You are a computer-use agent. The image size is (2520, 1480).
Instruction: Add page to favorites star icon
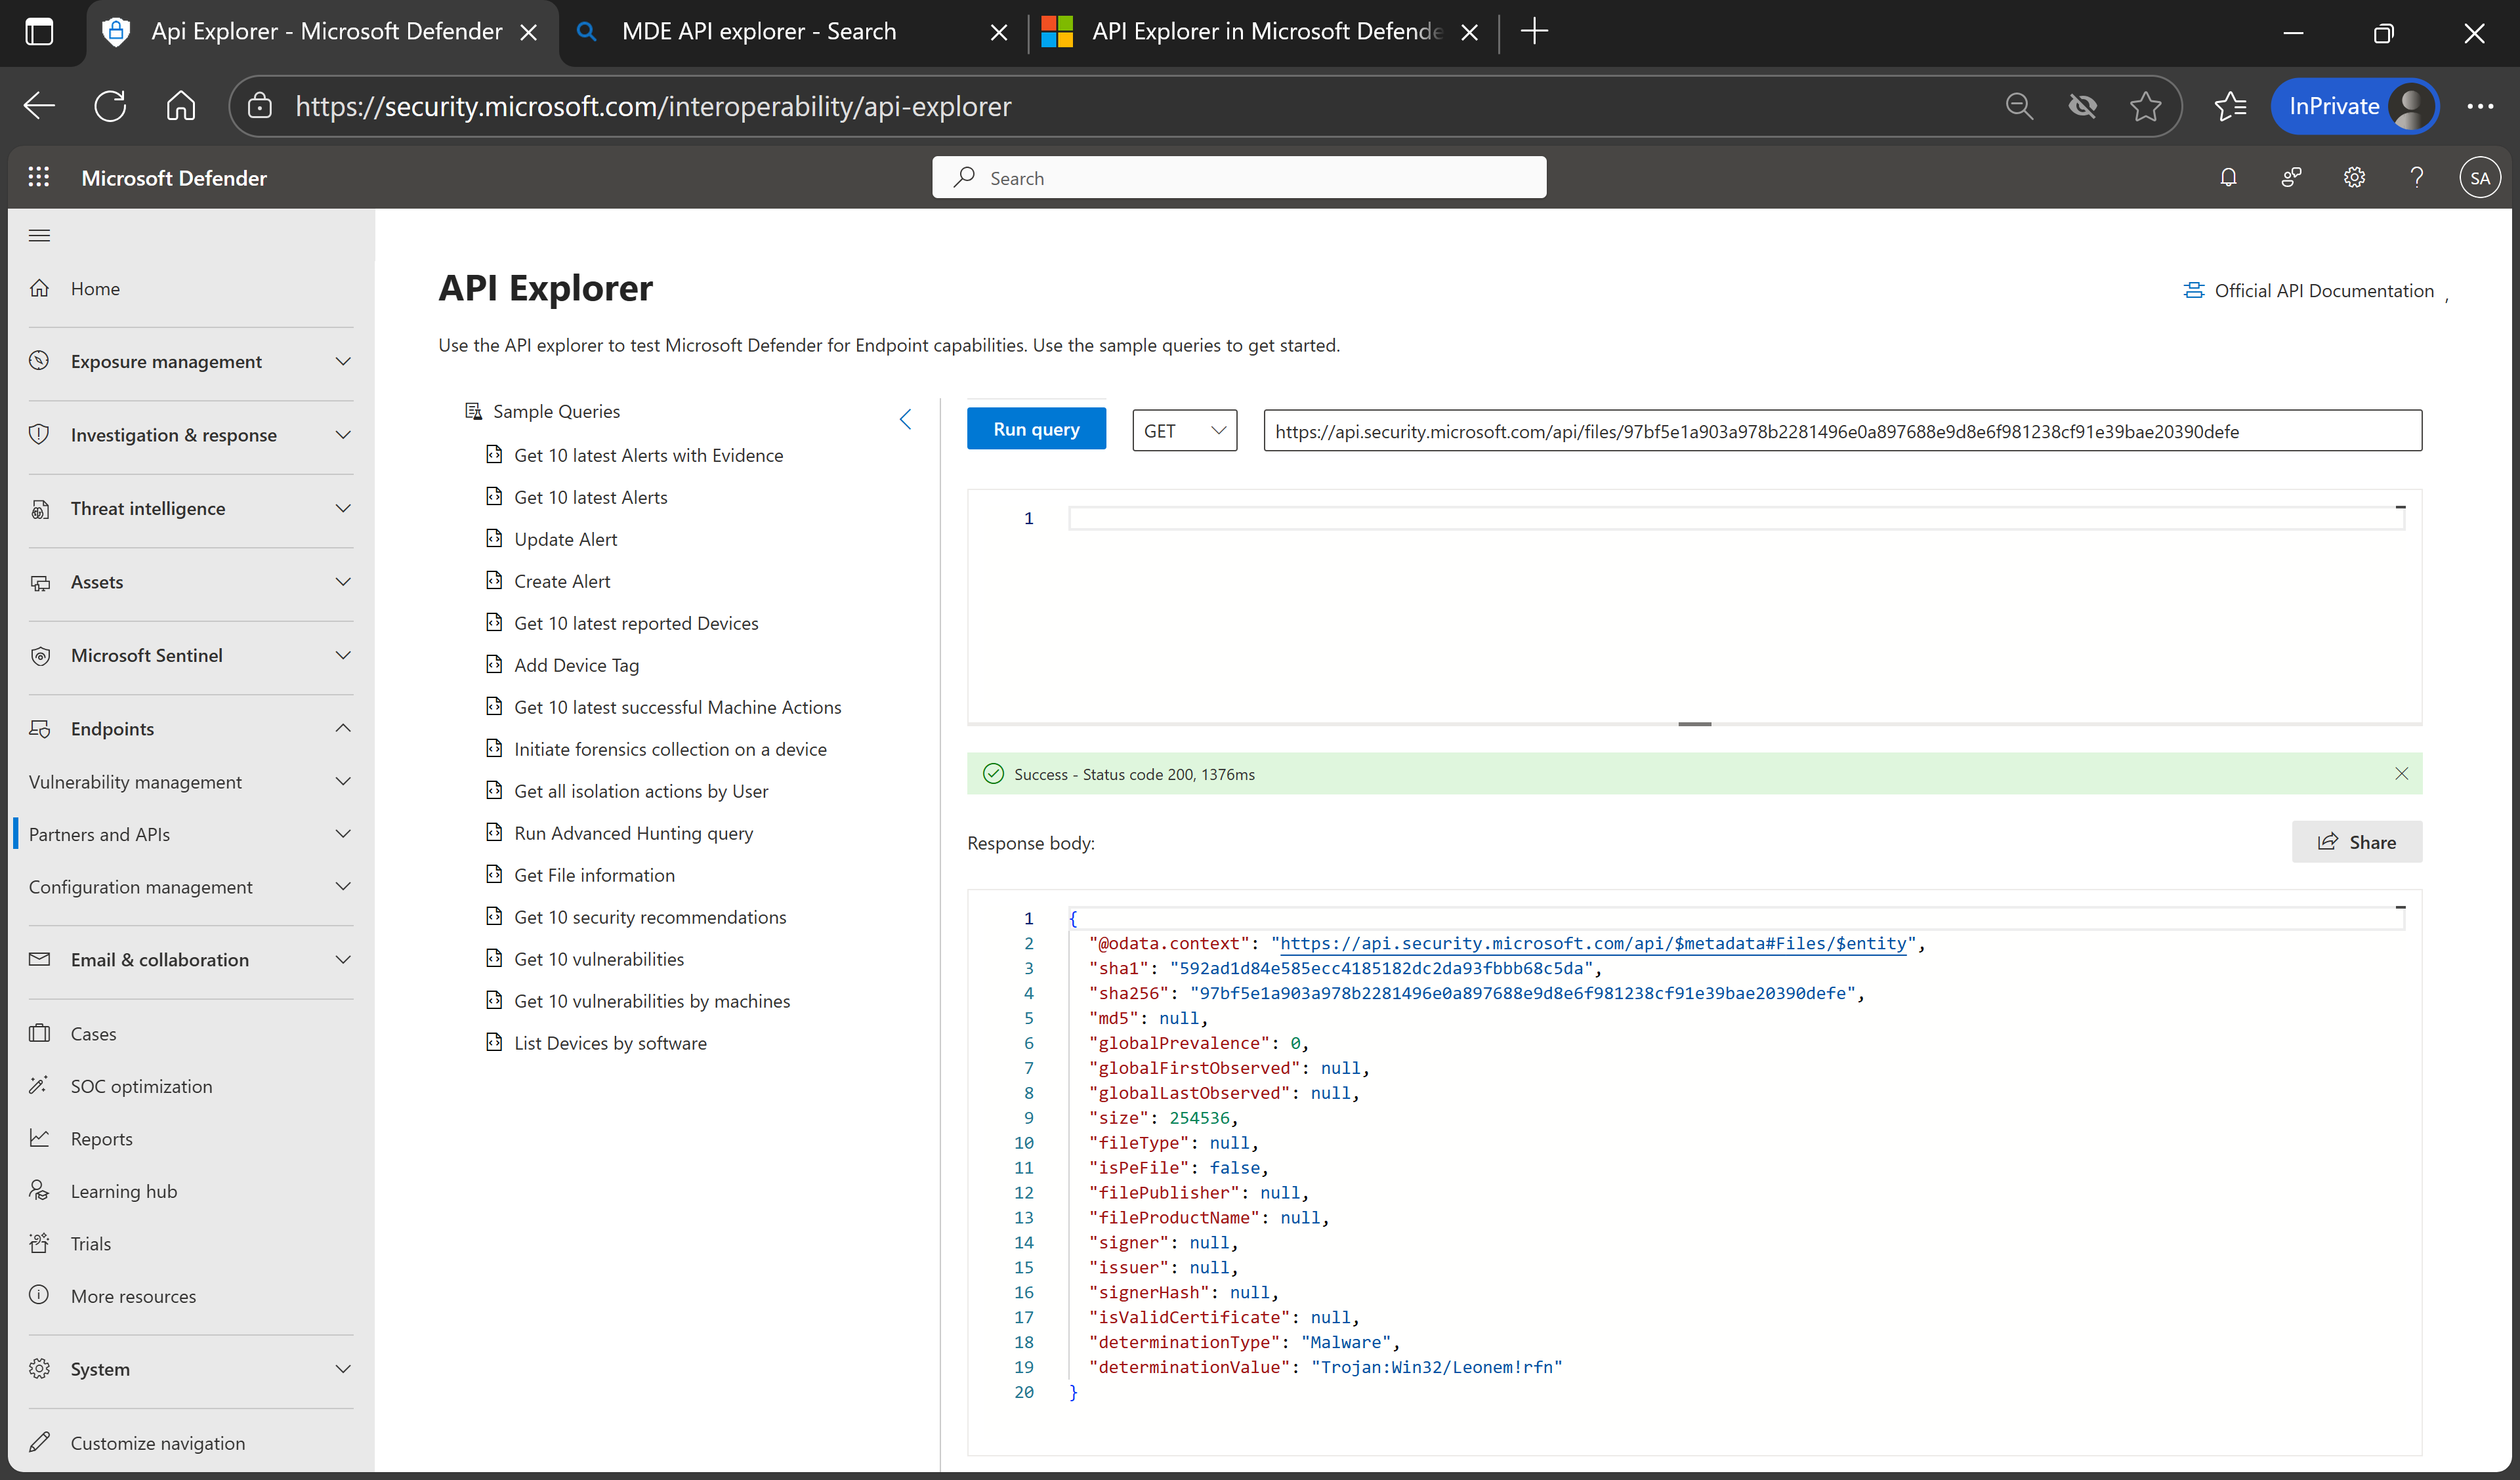pos(2145,106)
